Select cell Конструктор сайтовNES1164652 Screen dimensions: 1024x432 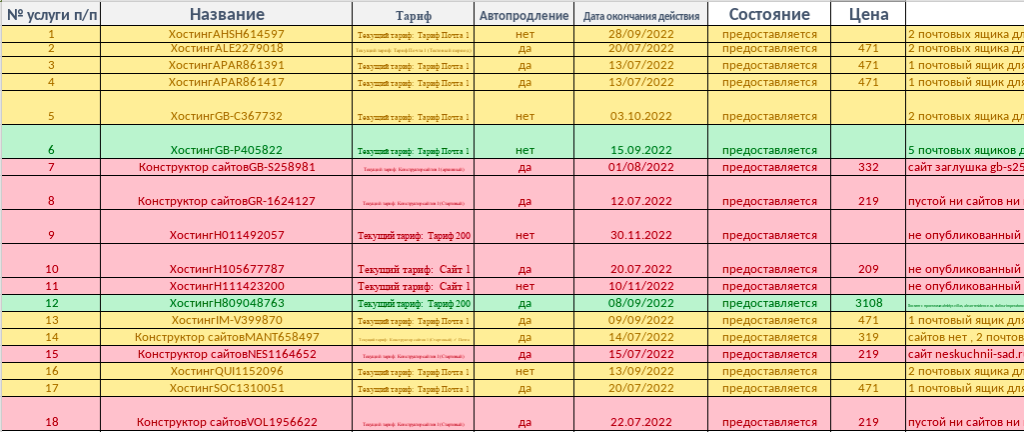coord(227,354)
